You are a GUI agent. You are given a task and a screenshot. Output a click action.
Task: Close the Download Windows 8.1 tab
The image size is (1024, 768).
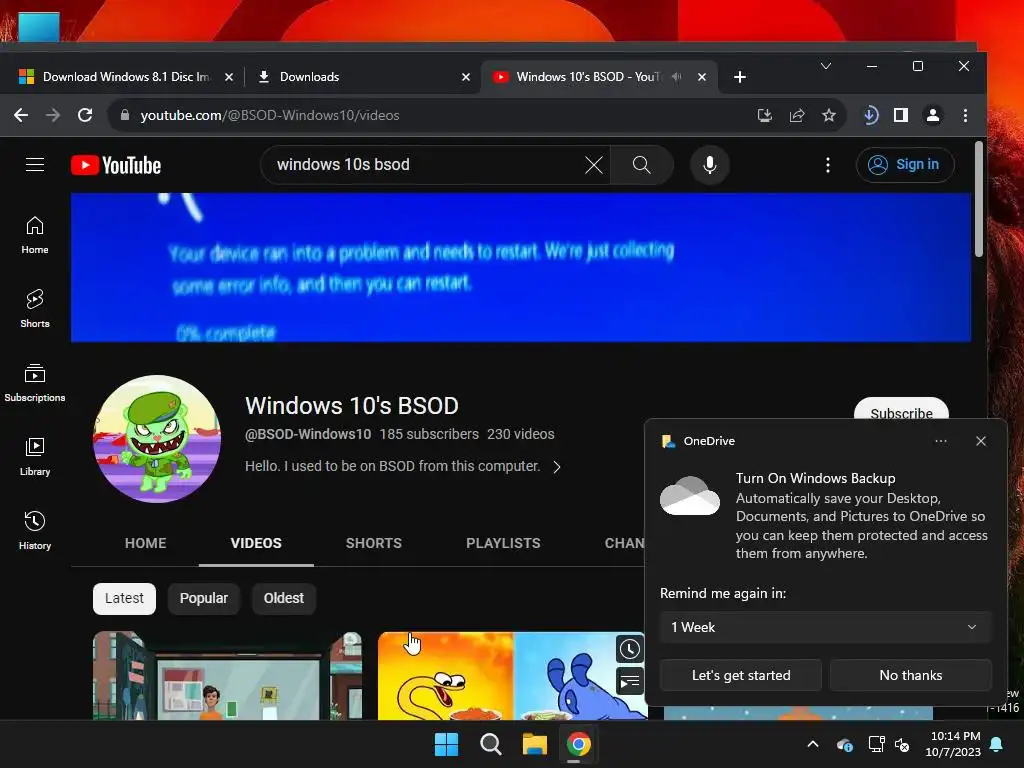pos(229,77)
